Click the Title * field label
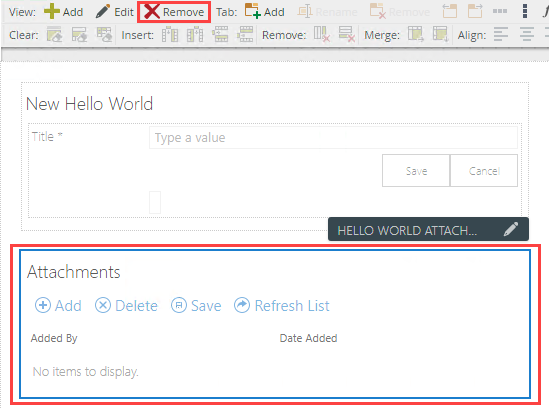 tap(47, 136)
